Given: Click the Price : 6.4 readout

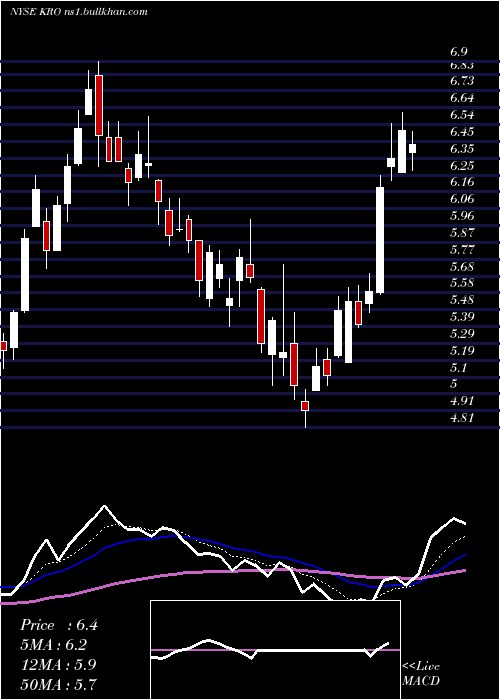Looking at the screenshot, I should coord(58,625).
